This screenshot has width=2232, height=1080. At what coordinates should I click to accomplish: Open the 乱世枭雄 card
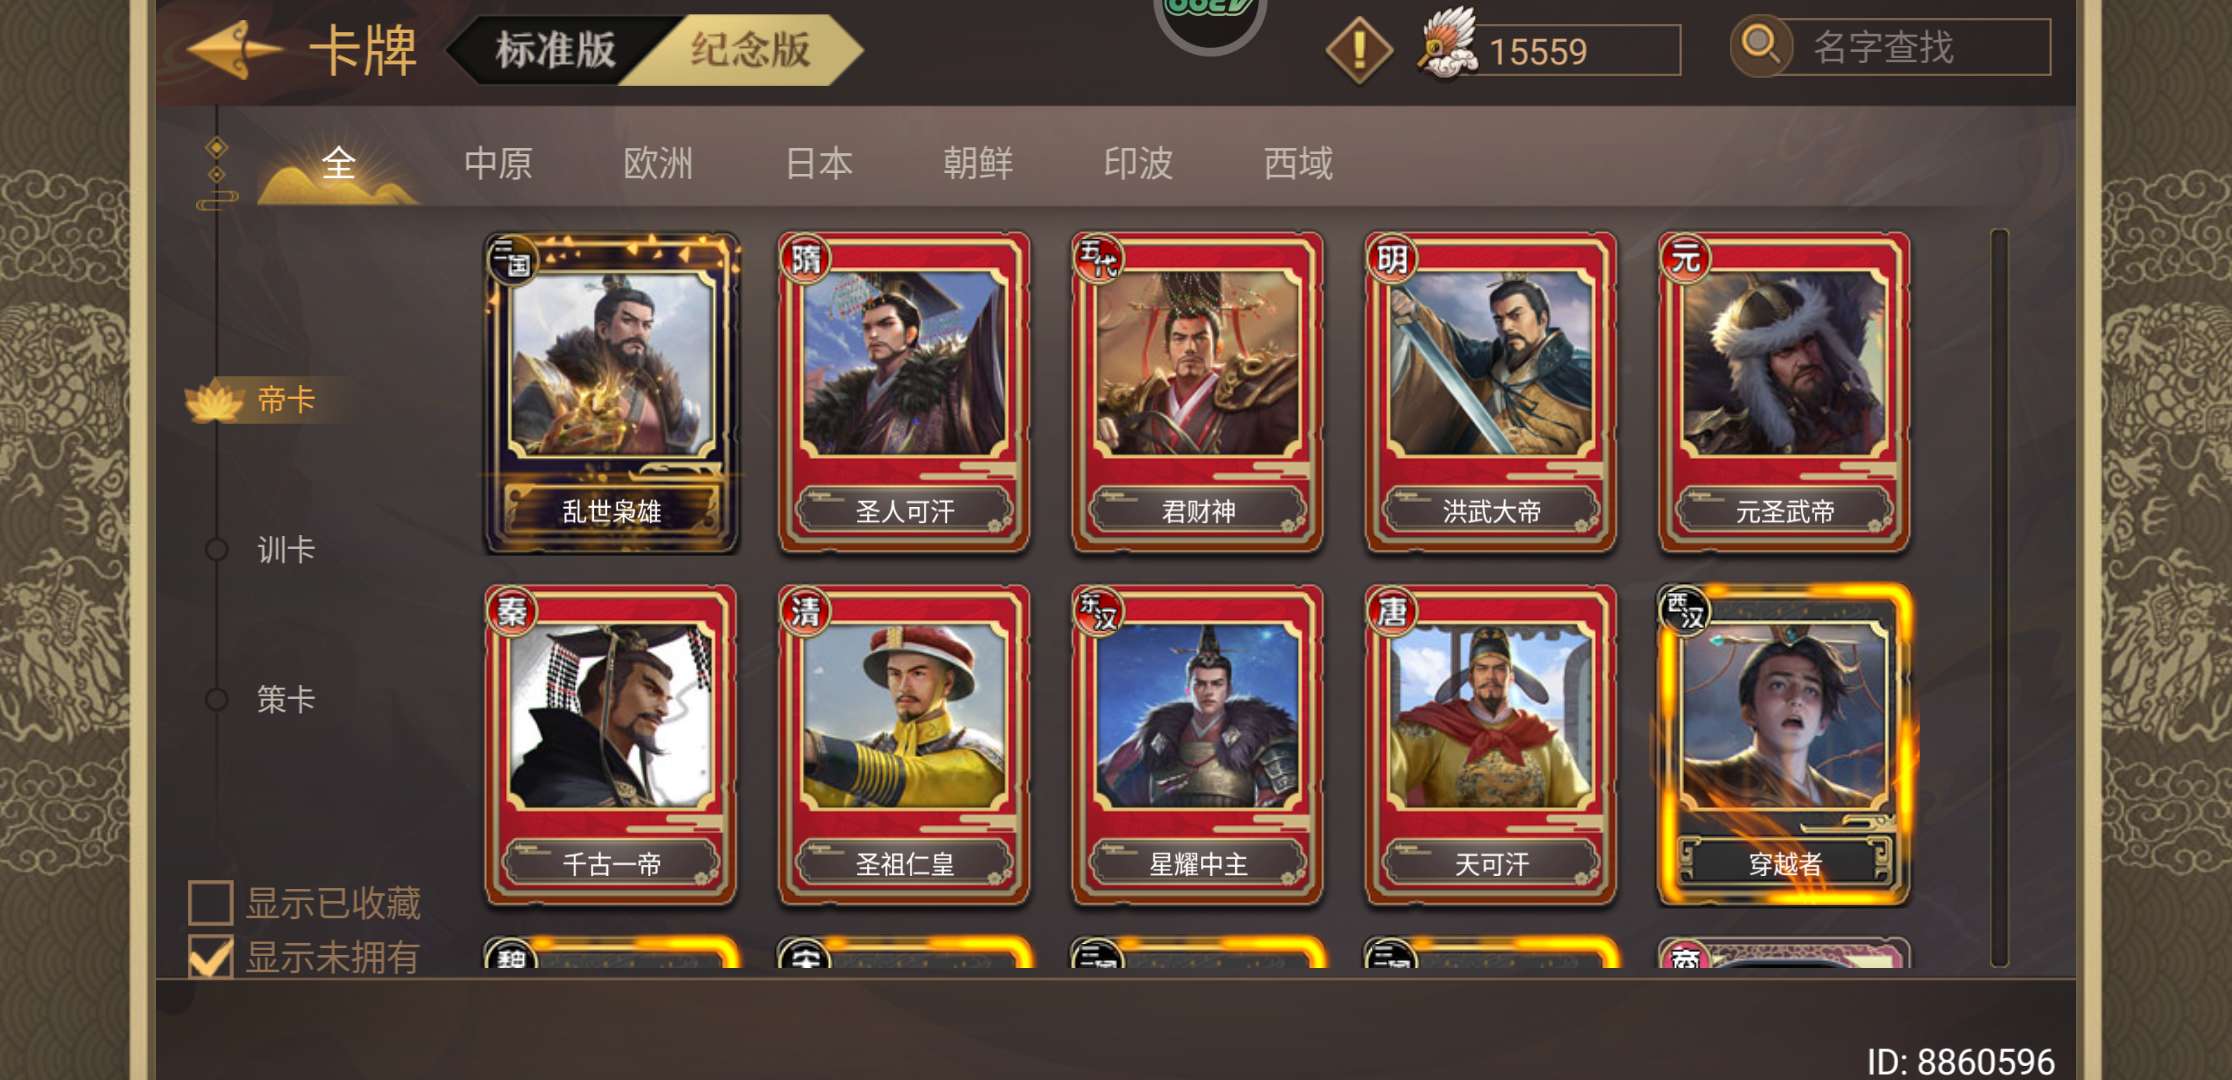612,393
